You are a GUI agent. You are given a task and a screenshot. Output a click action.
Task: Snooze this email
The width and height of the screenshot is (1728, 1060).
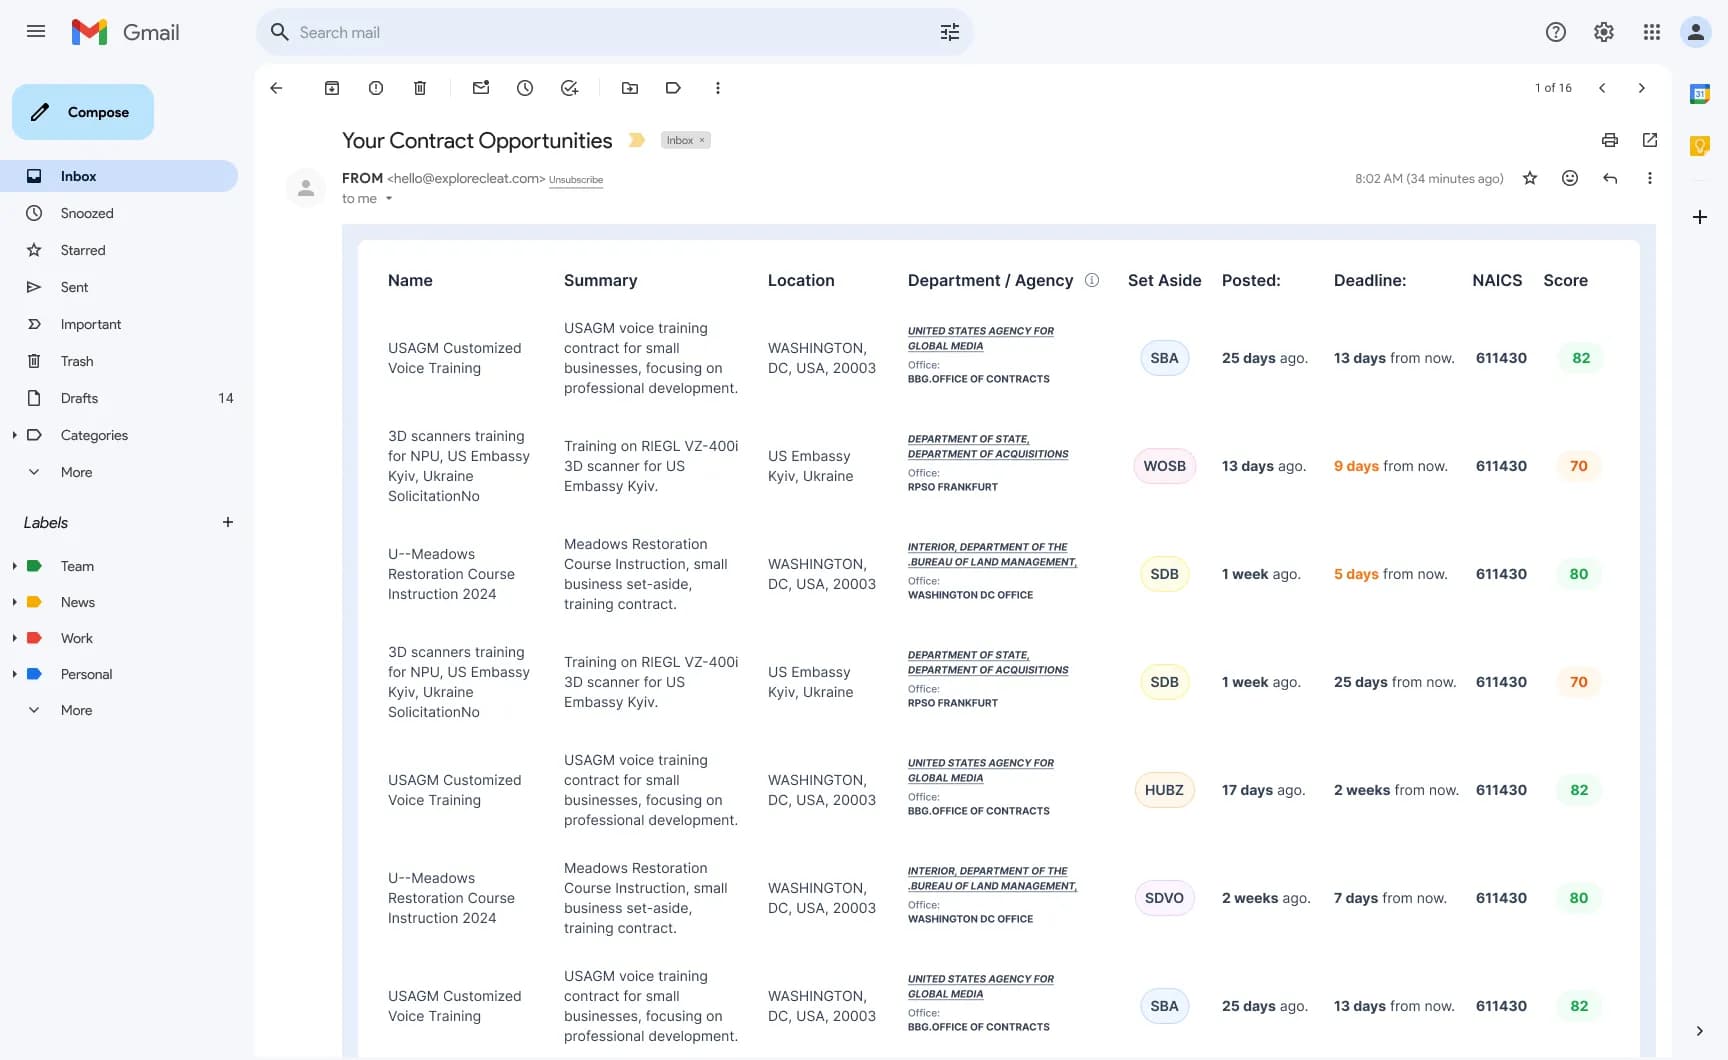click(x=525, y=88)
